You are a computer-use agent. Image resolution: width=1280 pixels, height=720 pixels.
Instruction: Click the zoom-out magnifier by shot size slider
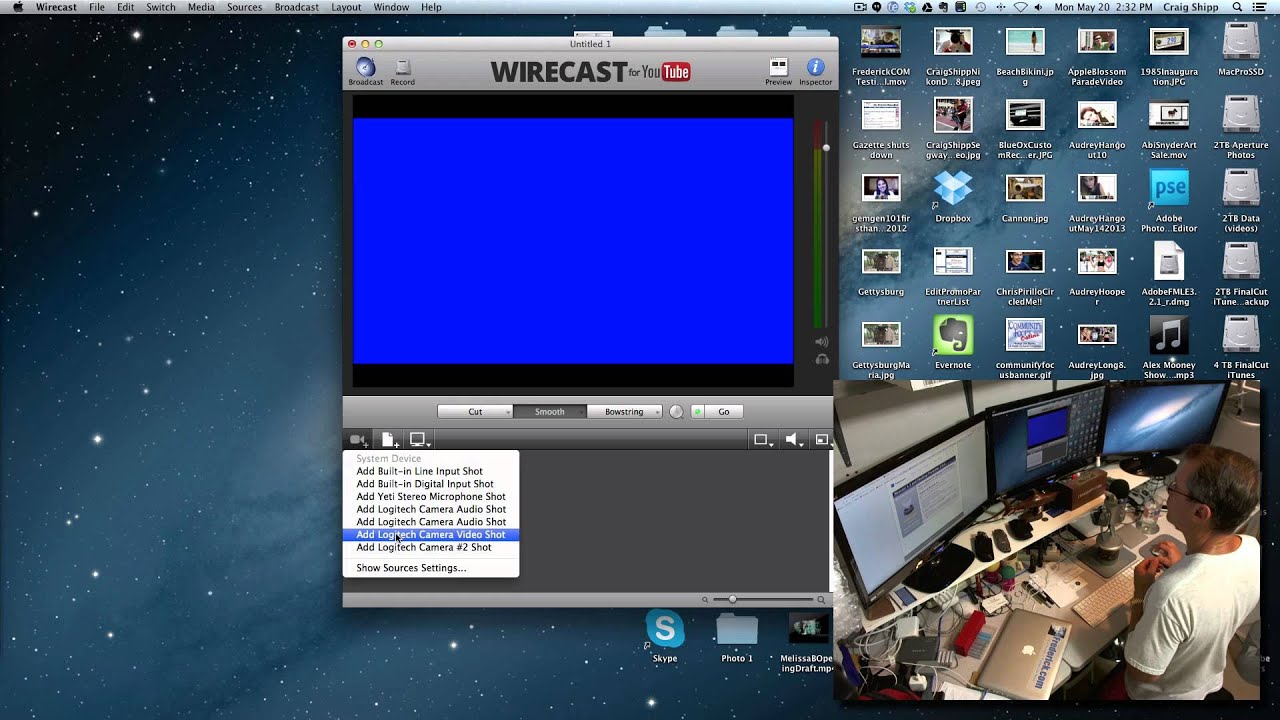(x=705, y=600)
